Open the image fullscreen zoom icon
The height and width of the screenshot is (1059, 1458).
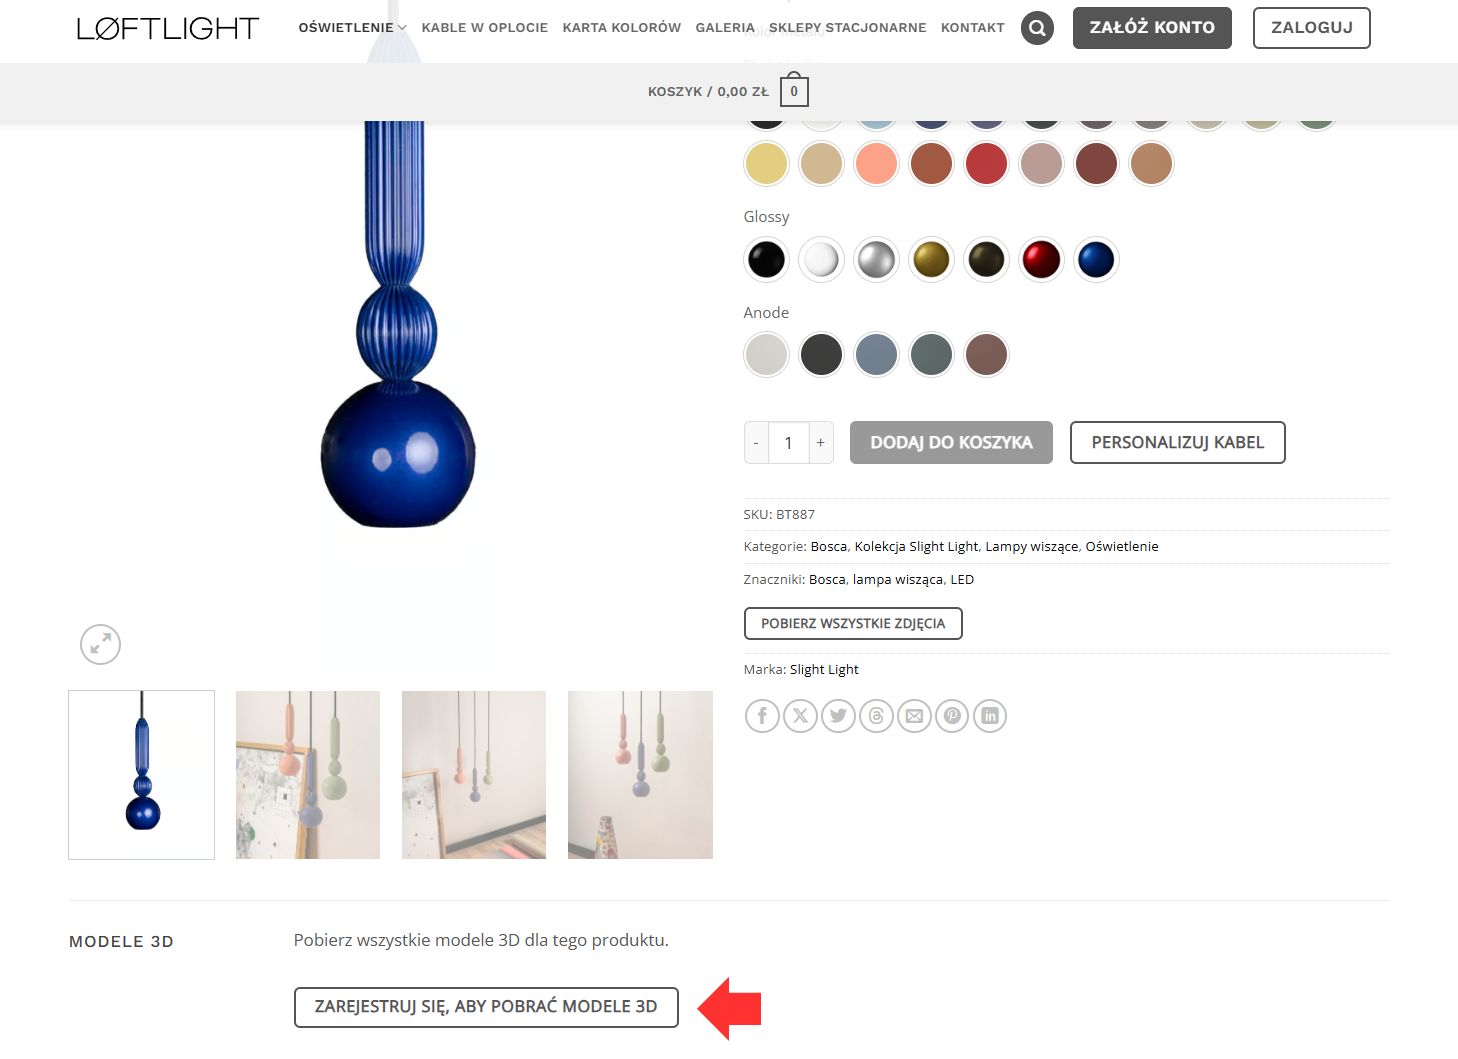pyautogui.click(x=100, y=645)
